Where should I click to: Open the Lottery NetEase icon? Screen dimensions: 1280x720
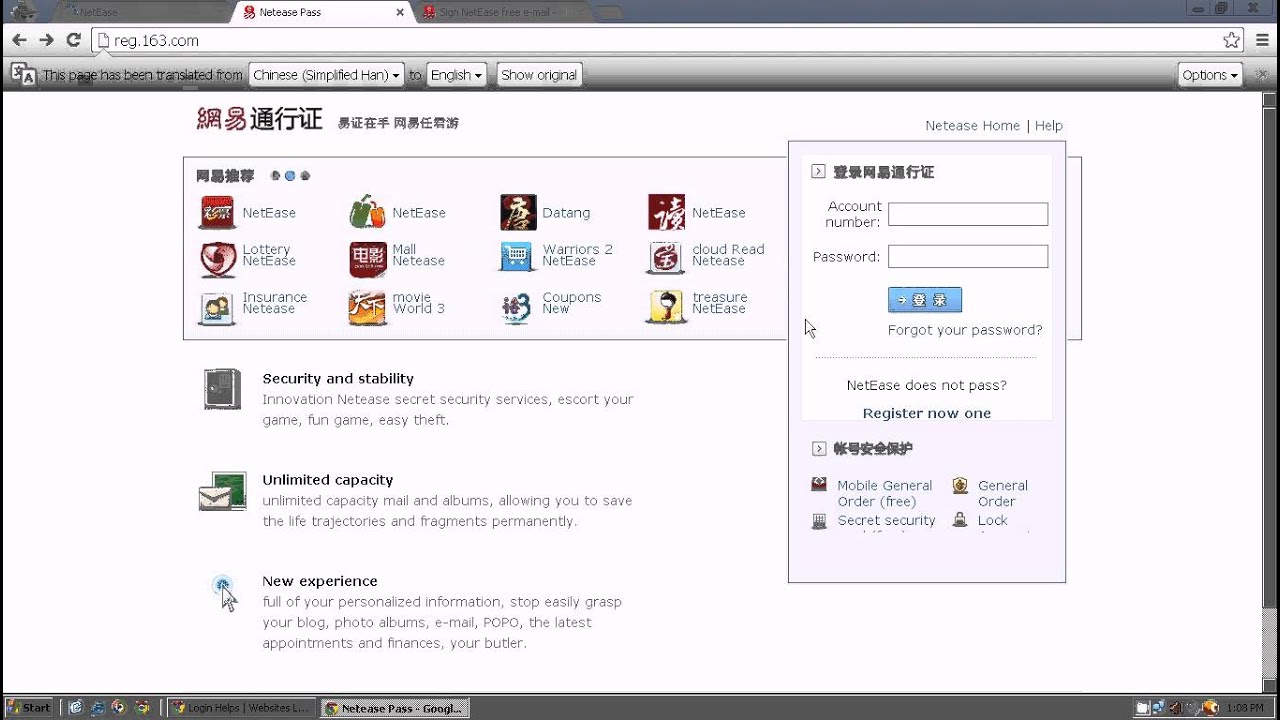(218, 259)
